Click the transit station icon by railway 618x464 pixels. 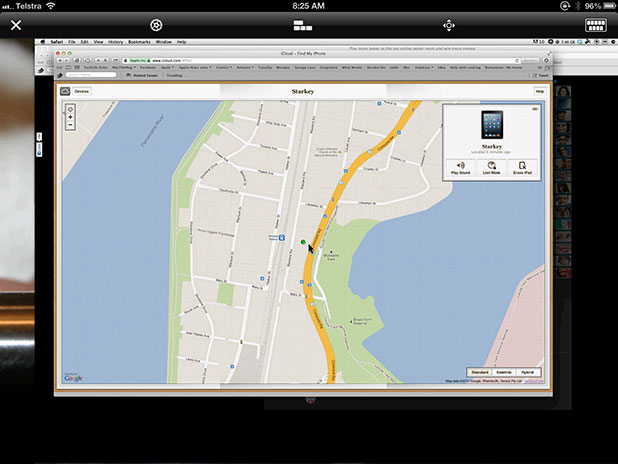click(x=282, y=237)
